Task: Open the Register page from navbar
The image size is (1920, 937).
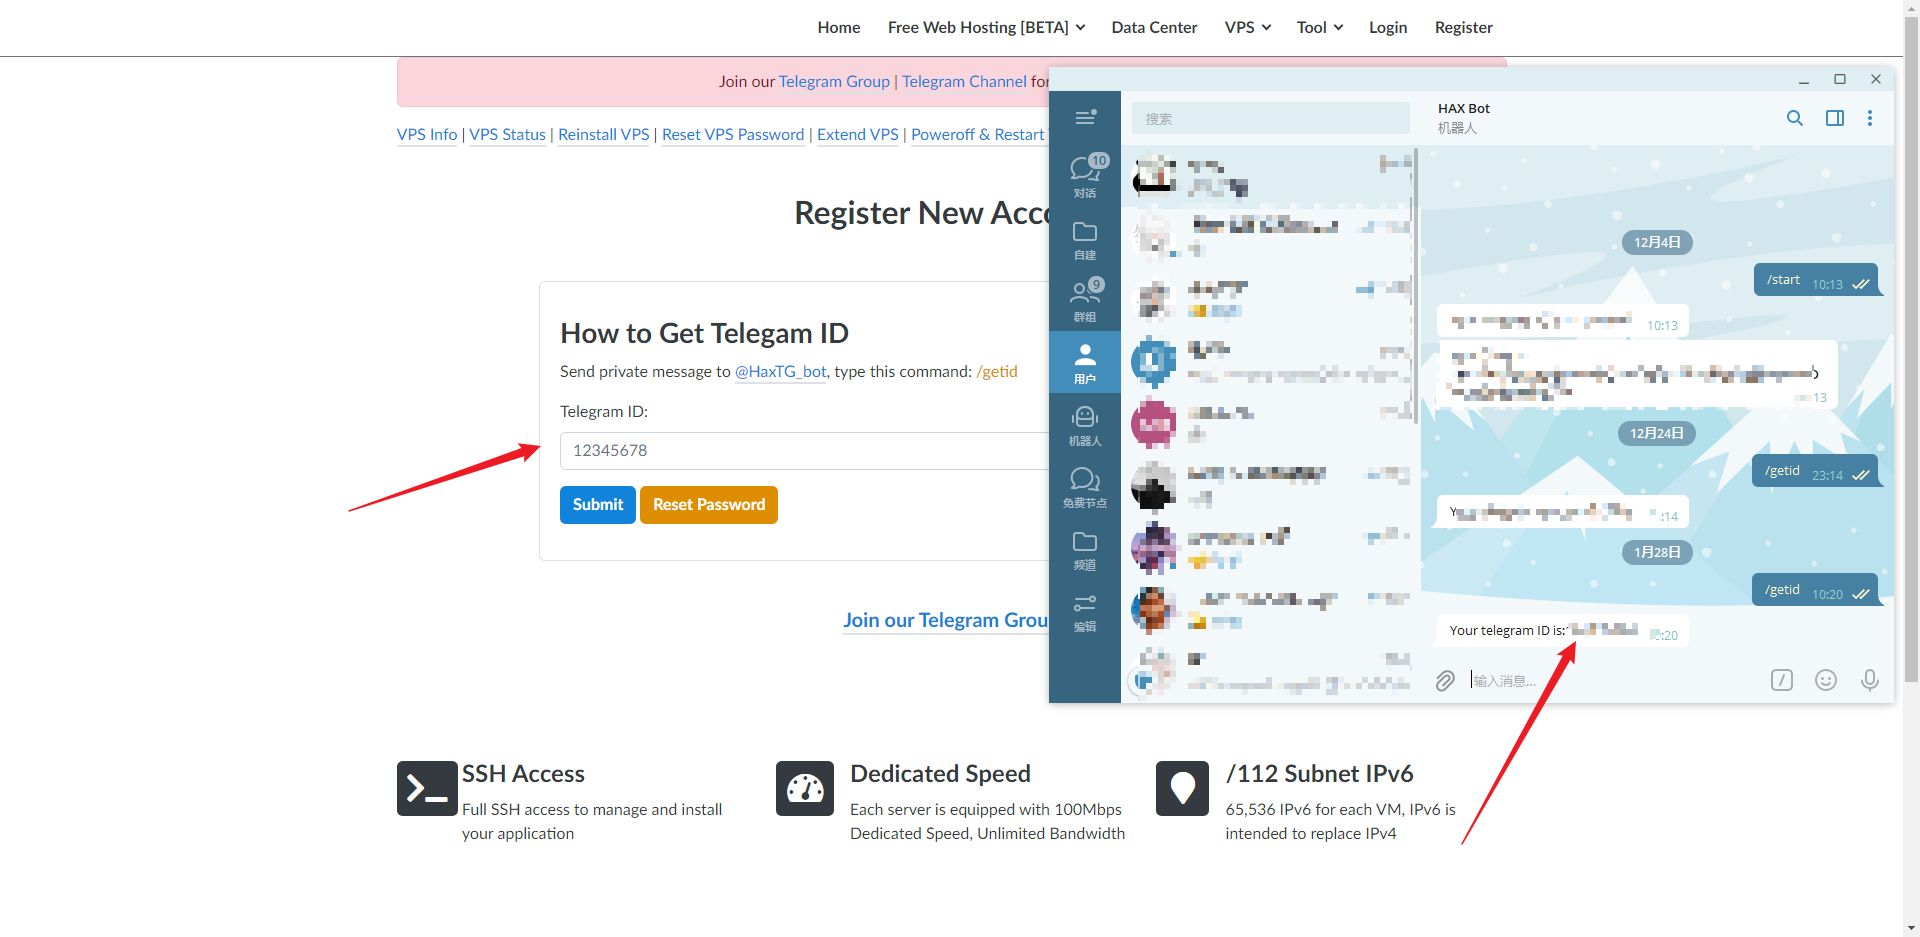Action: click(x=1464, y=27)
